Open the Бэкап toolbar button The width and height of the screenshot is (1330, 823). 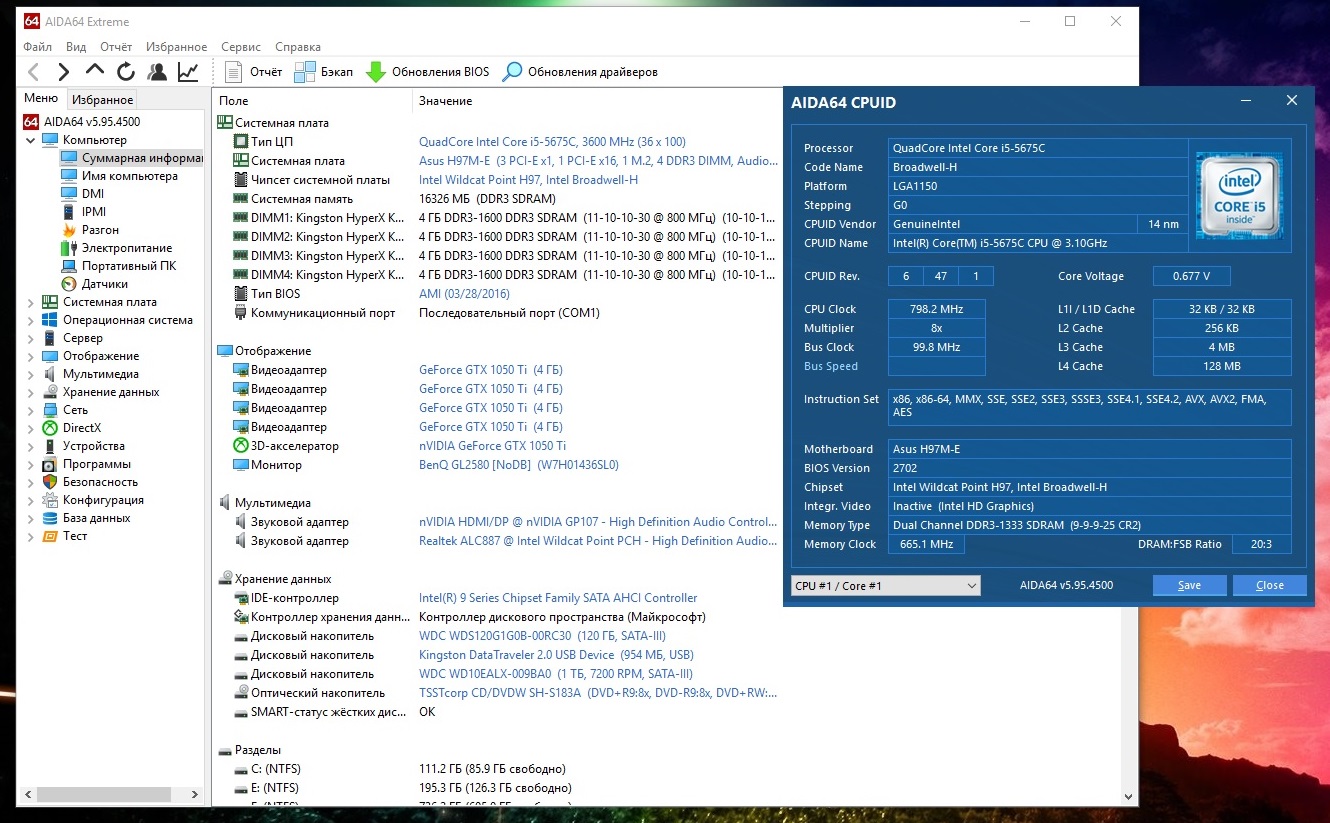pos(324,72)
